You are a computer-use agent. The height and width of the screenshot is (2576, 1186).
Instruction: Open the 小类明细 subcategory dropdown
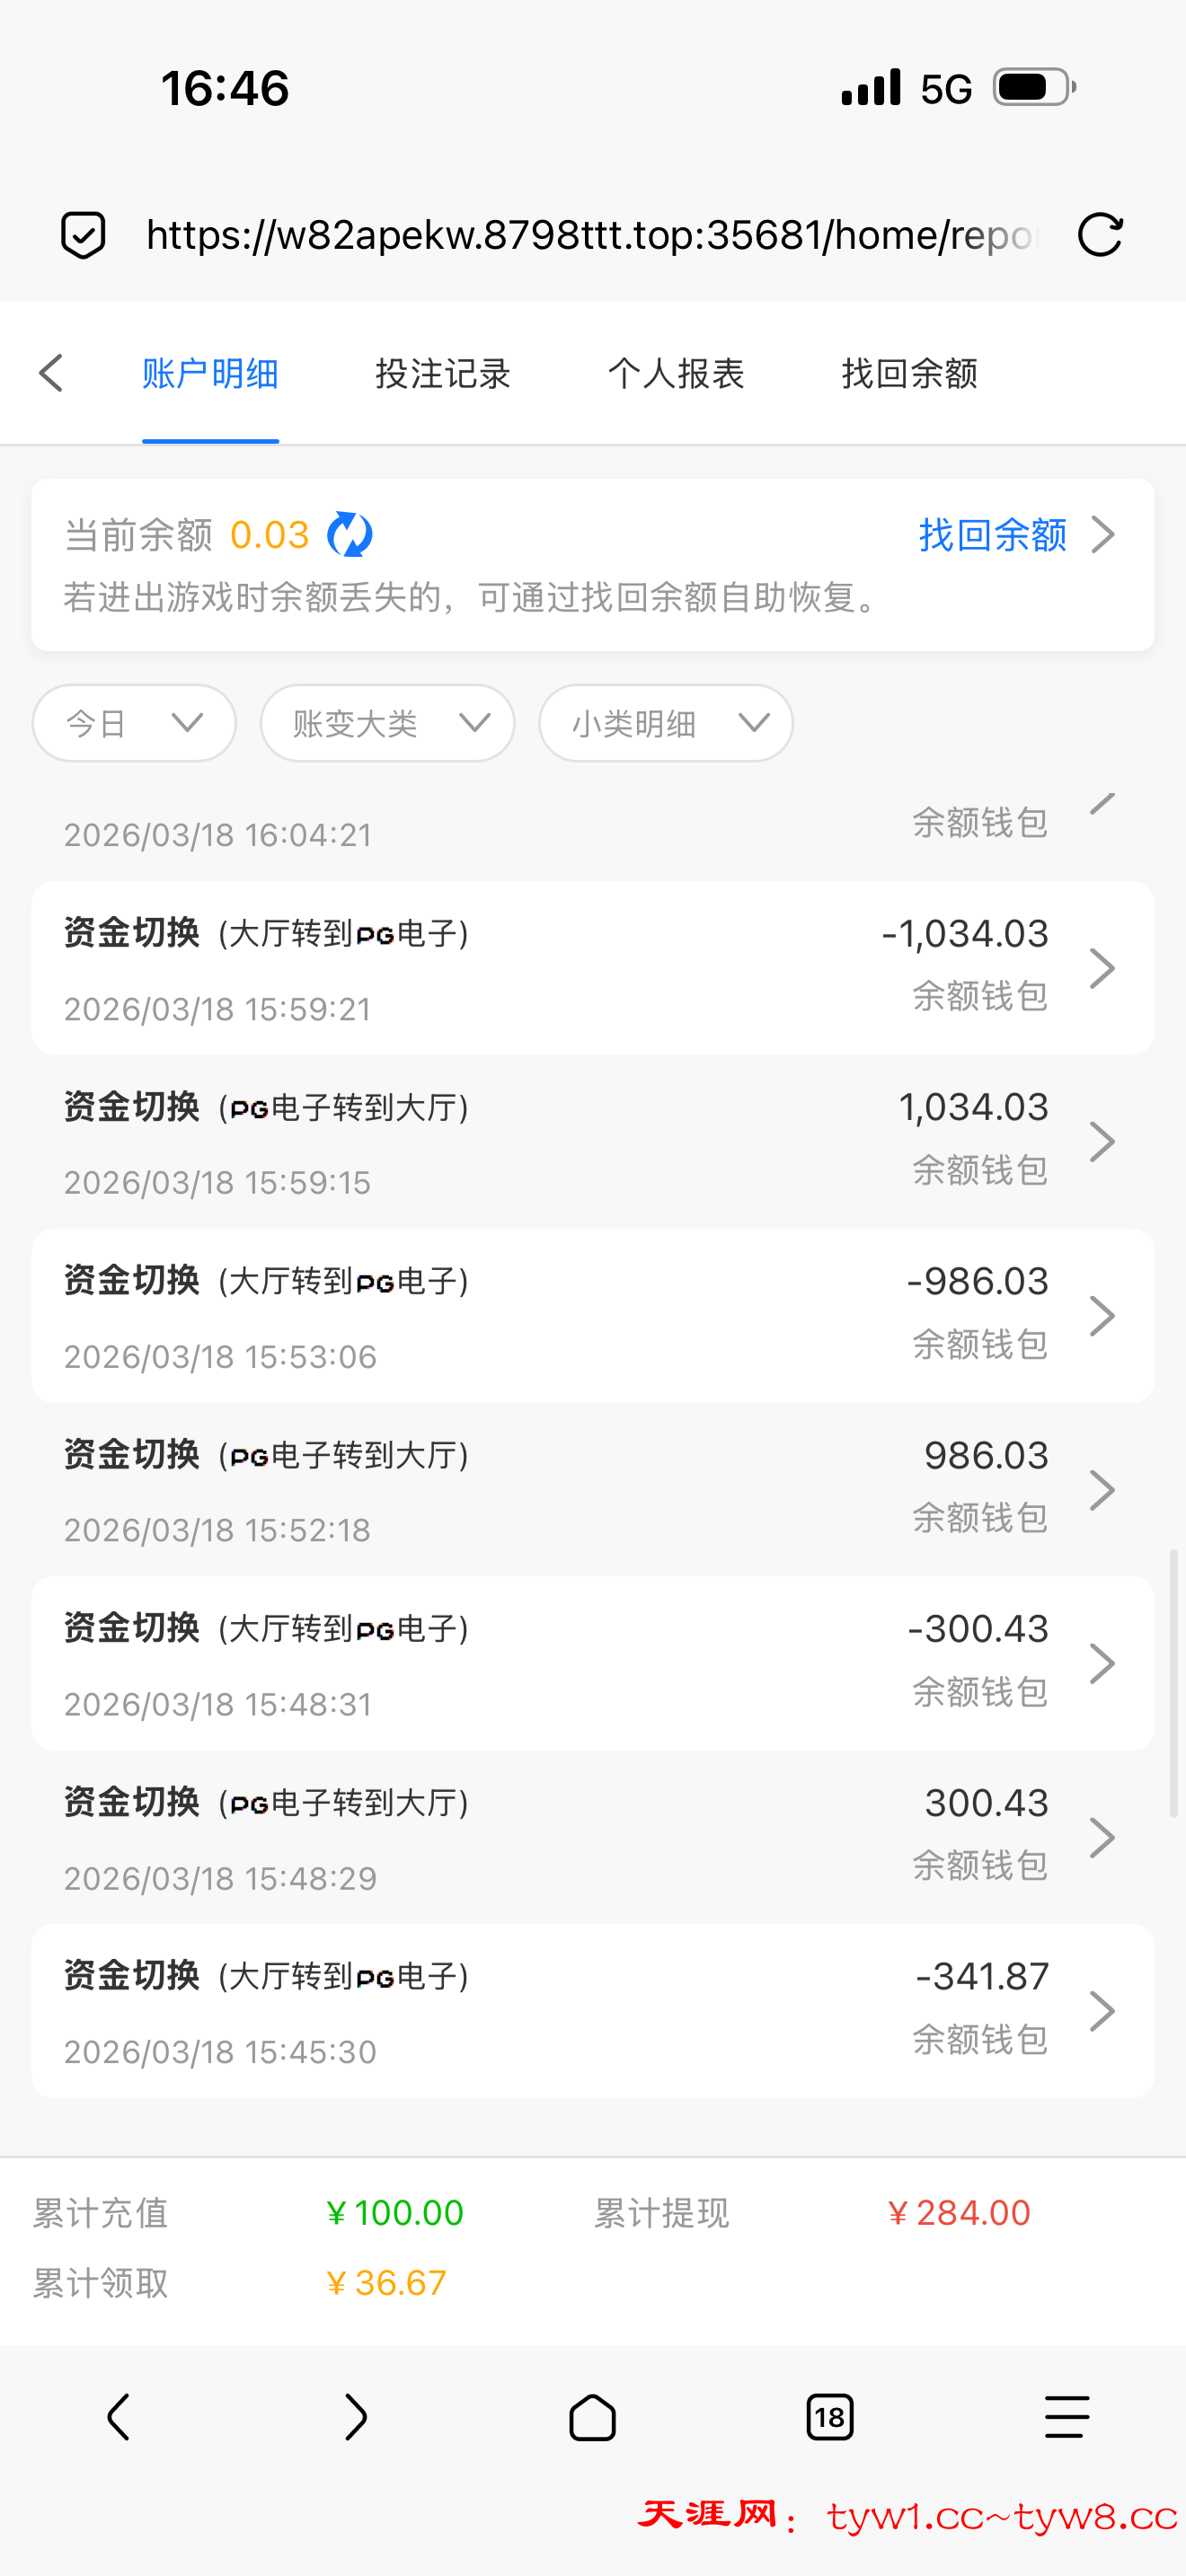coord(665,723)
